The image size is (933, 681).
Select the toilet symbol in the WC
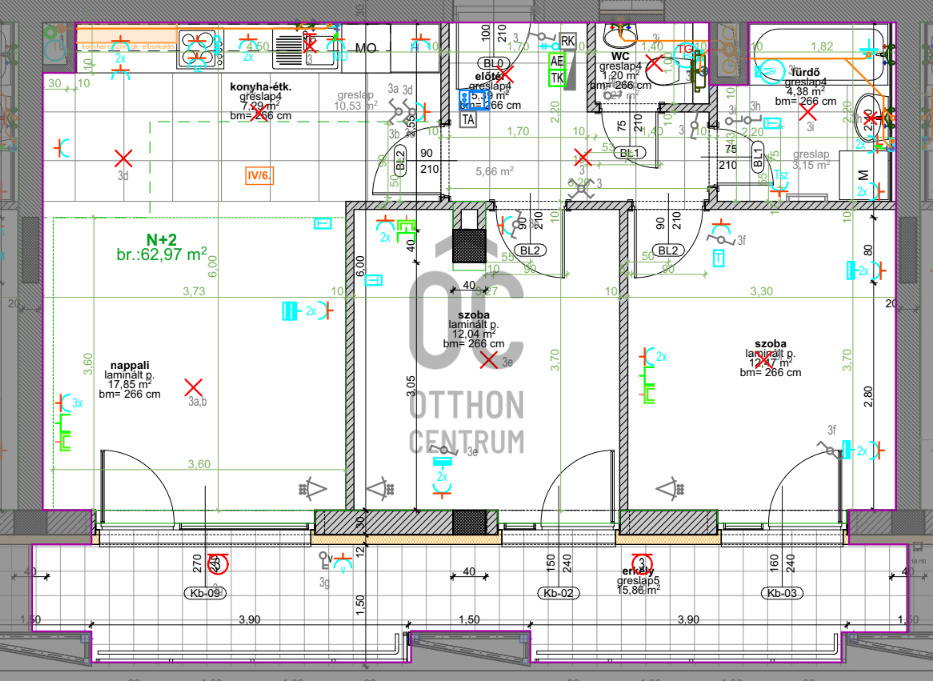(x=622, y=38)
